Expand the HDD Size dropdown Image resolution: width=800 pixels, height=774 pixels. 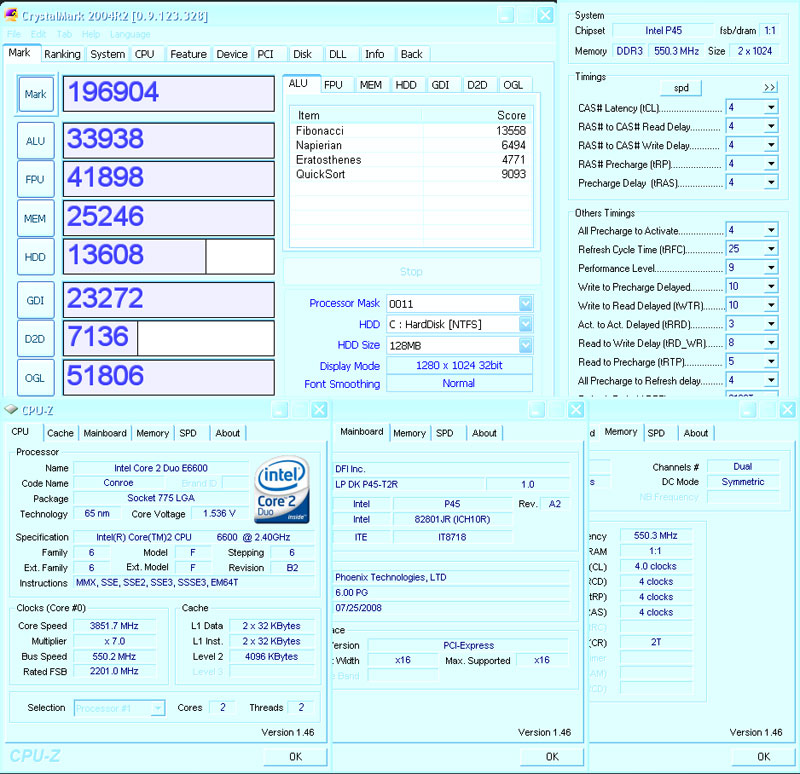(526, 345)
